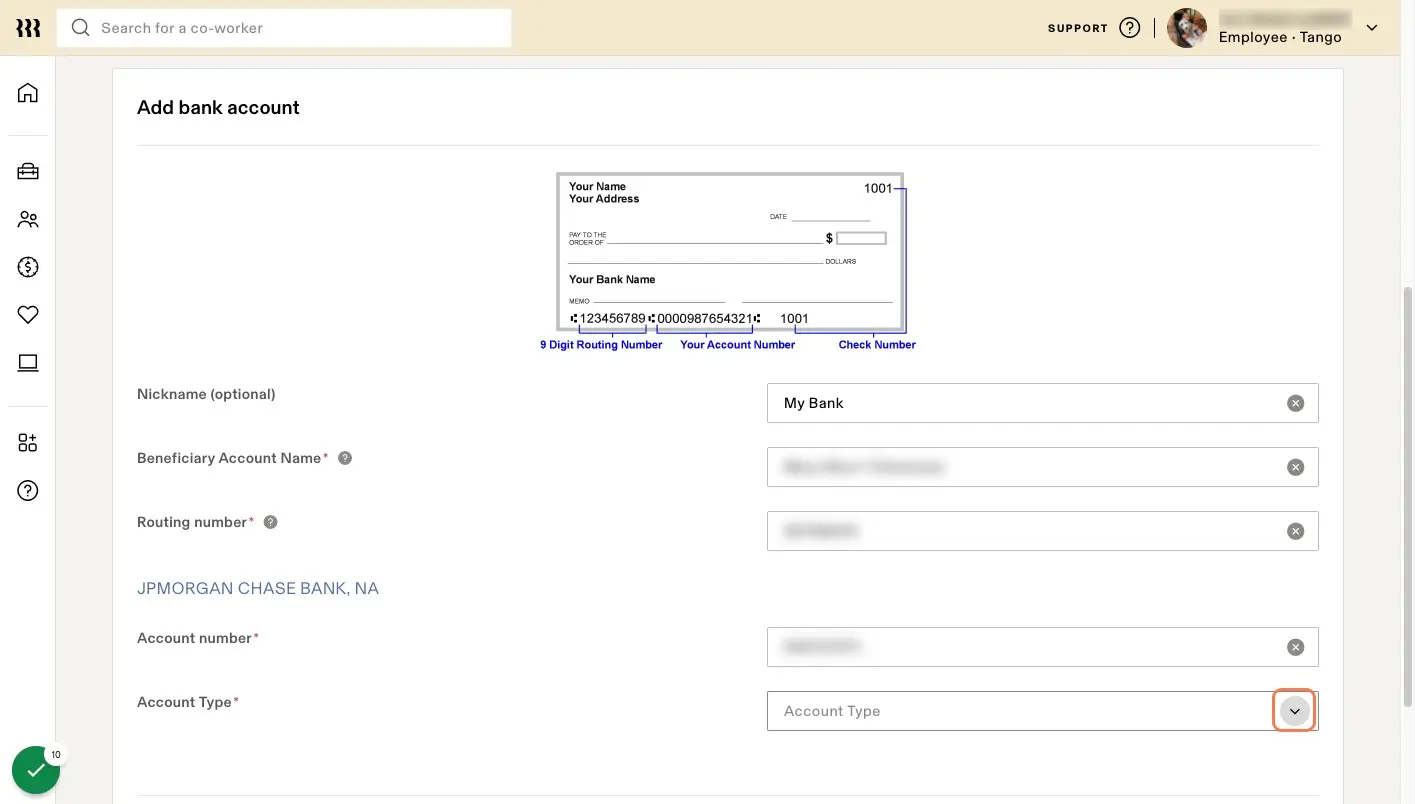This screenshot has height=804, width=1415.
Task: Click the Rippling logo icon
Action: (x=28, y=28)
